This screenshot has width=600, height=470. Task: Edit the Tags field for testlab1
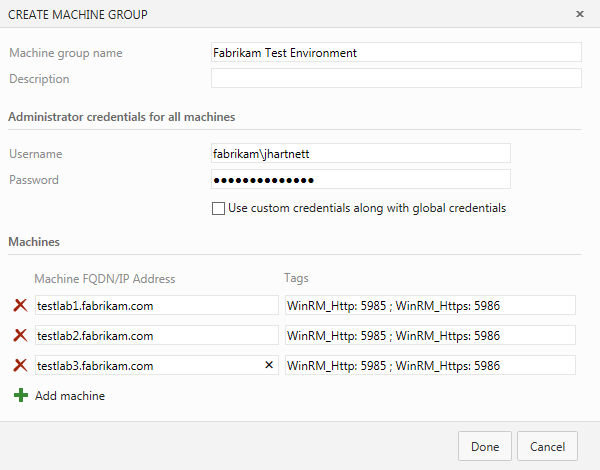430,306
